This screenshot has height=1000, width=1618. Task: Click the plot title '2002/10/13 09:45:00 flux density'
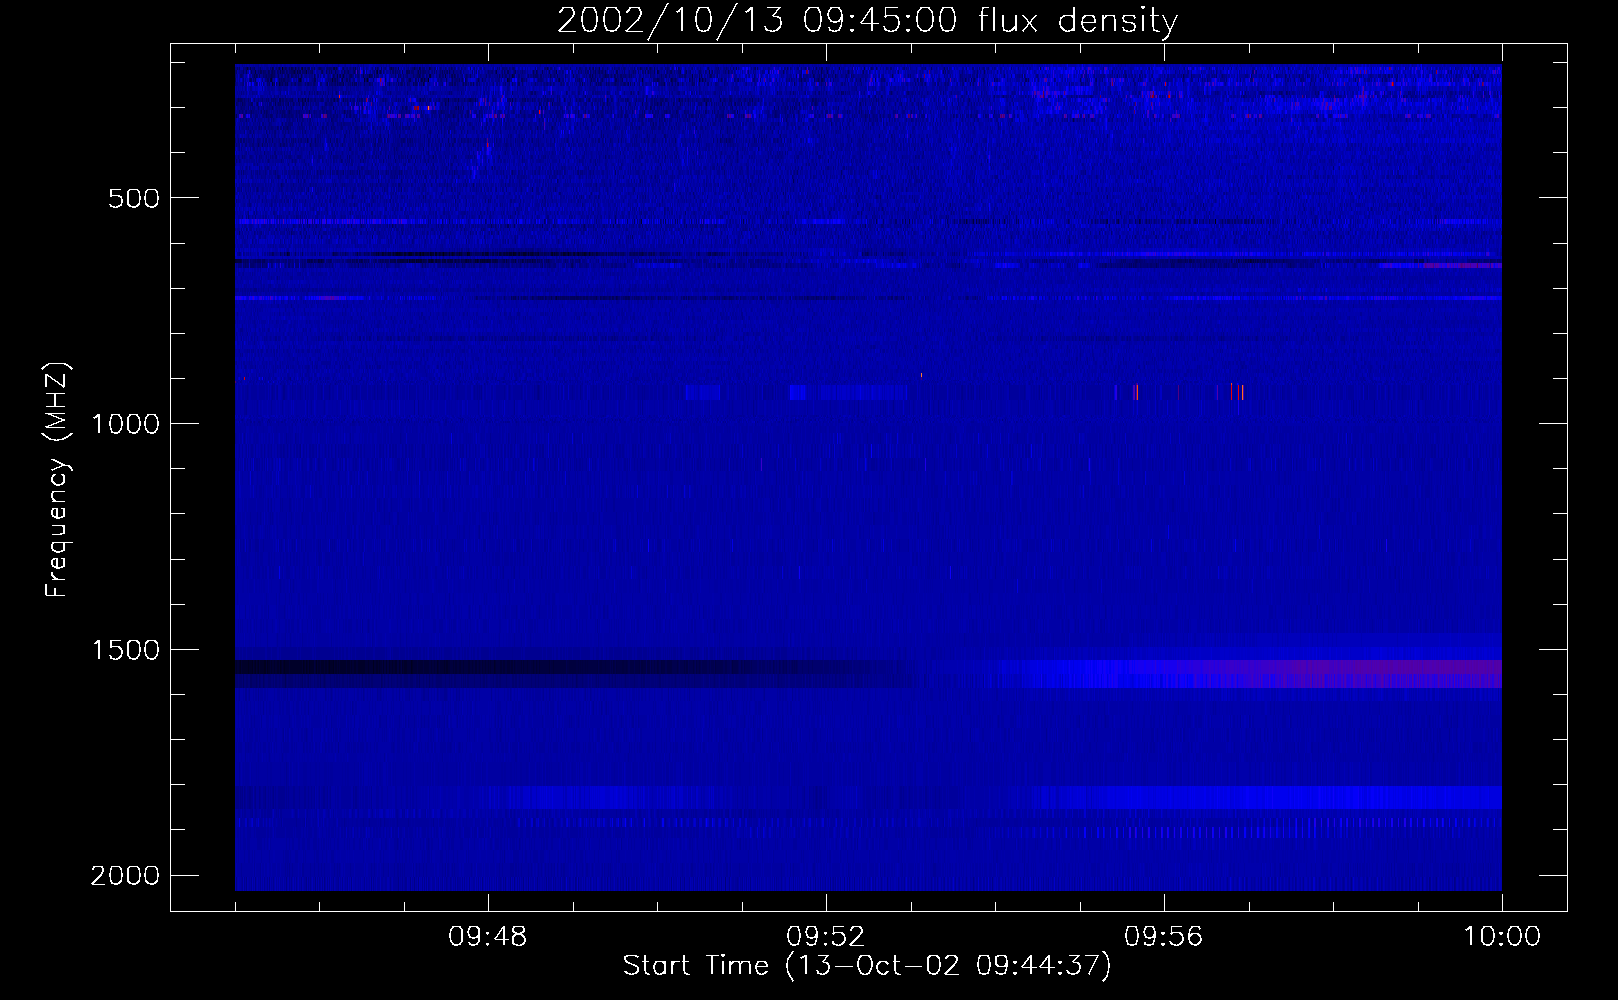[867, 20]
